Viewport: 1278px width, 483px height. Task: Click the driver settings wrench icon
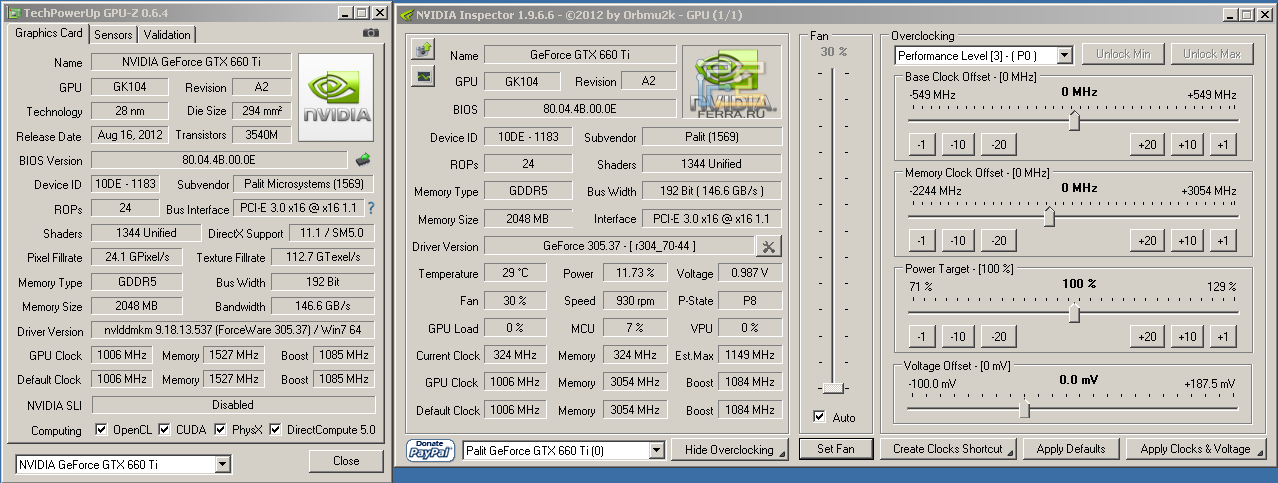pyautogui.click(x=769, y=246)
